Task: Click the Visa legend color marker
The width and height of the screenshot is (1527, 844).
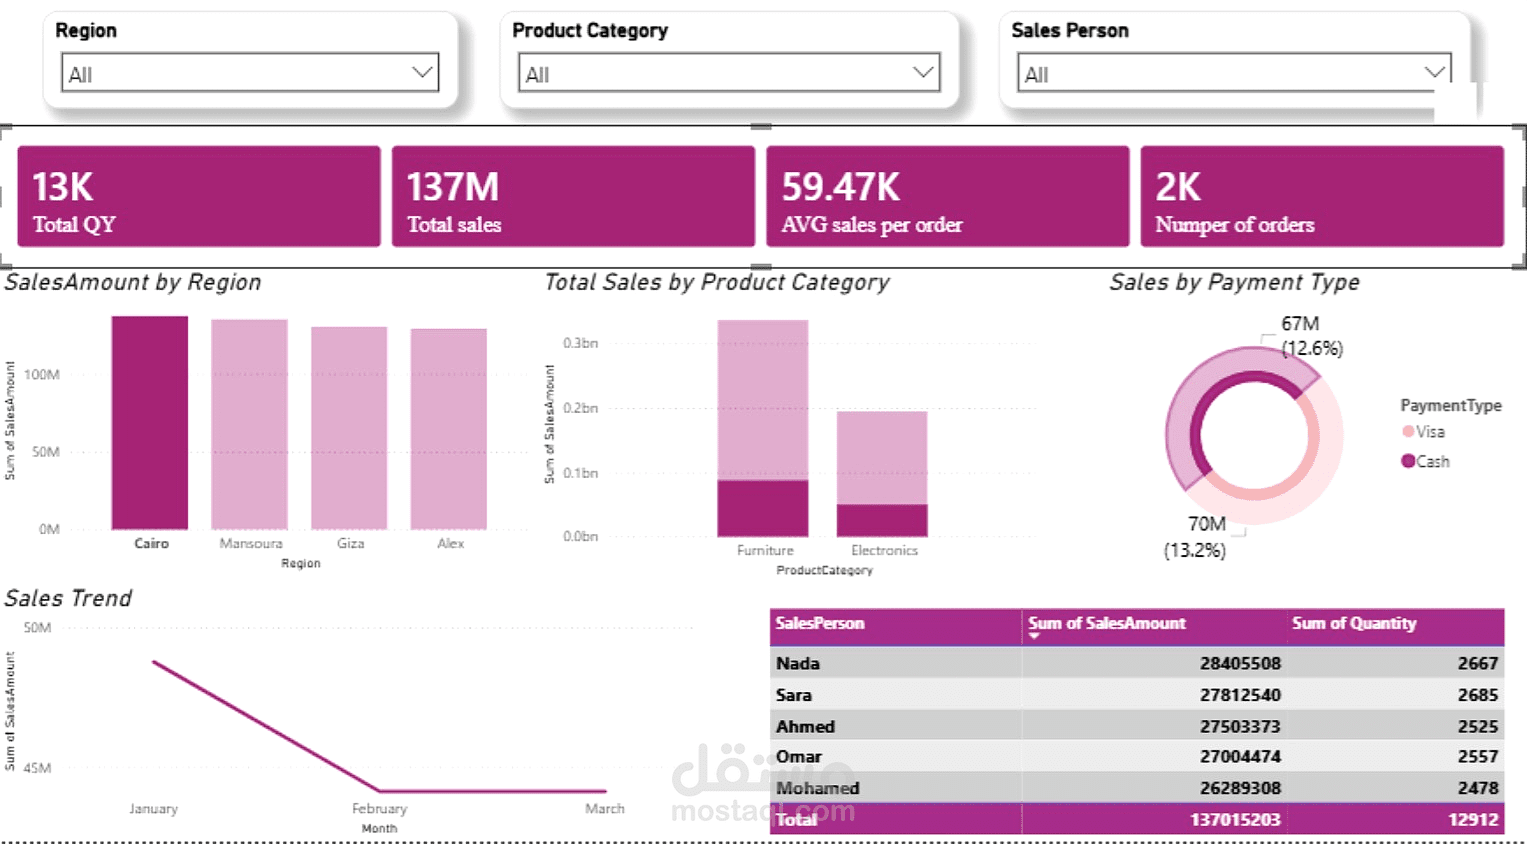Action: click(1408, 432)
